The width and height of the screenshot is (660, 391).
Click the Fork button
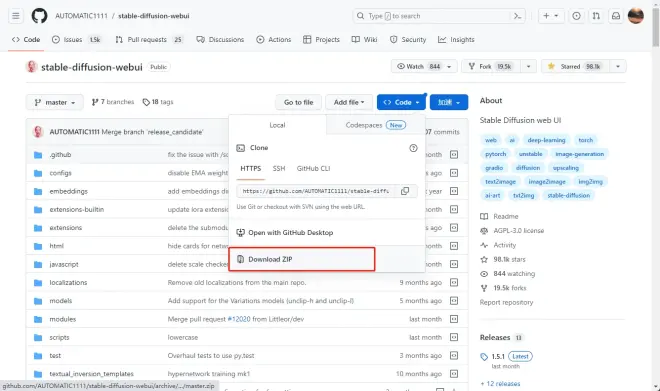[491, 66]
